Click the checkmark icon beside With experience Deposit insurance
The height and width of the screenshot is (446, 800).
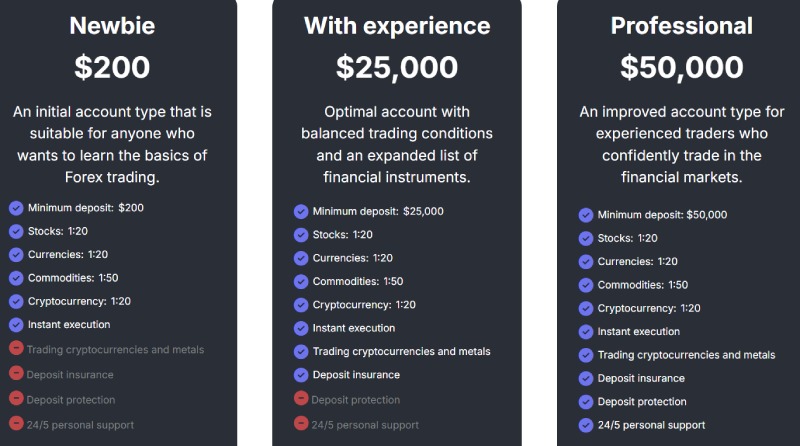301,375
